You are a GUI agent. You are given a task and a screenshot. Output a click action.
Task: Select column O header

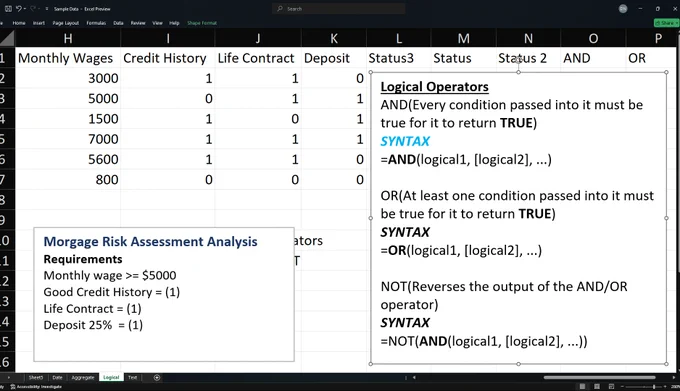(593, 39)
